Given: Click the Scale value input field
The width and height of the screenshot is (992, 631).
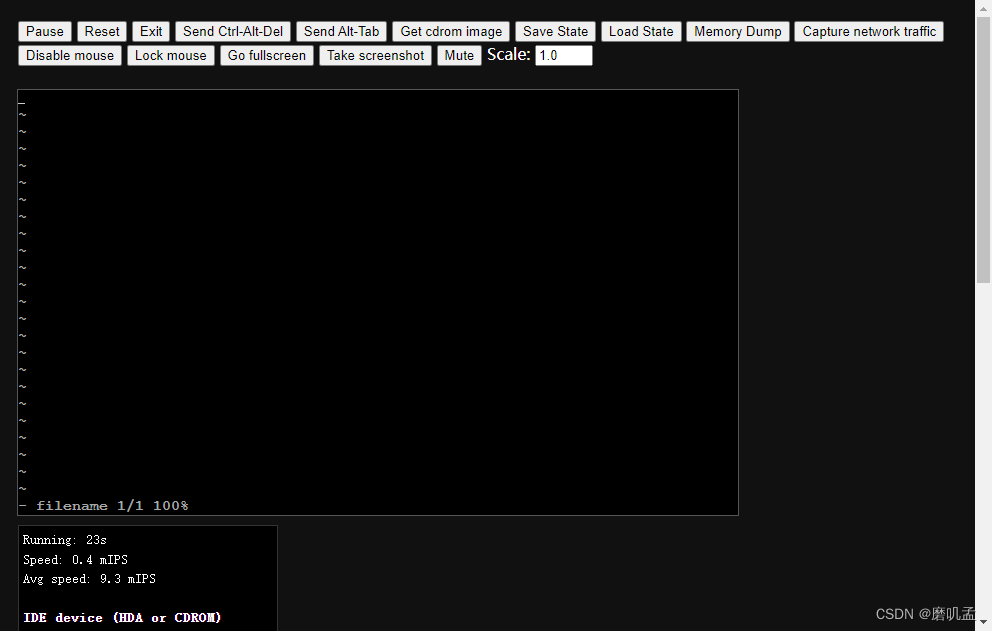Looking at the screenshot, I should pos(563,55).
